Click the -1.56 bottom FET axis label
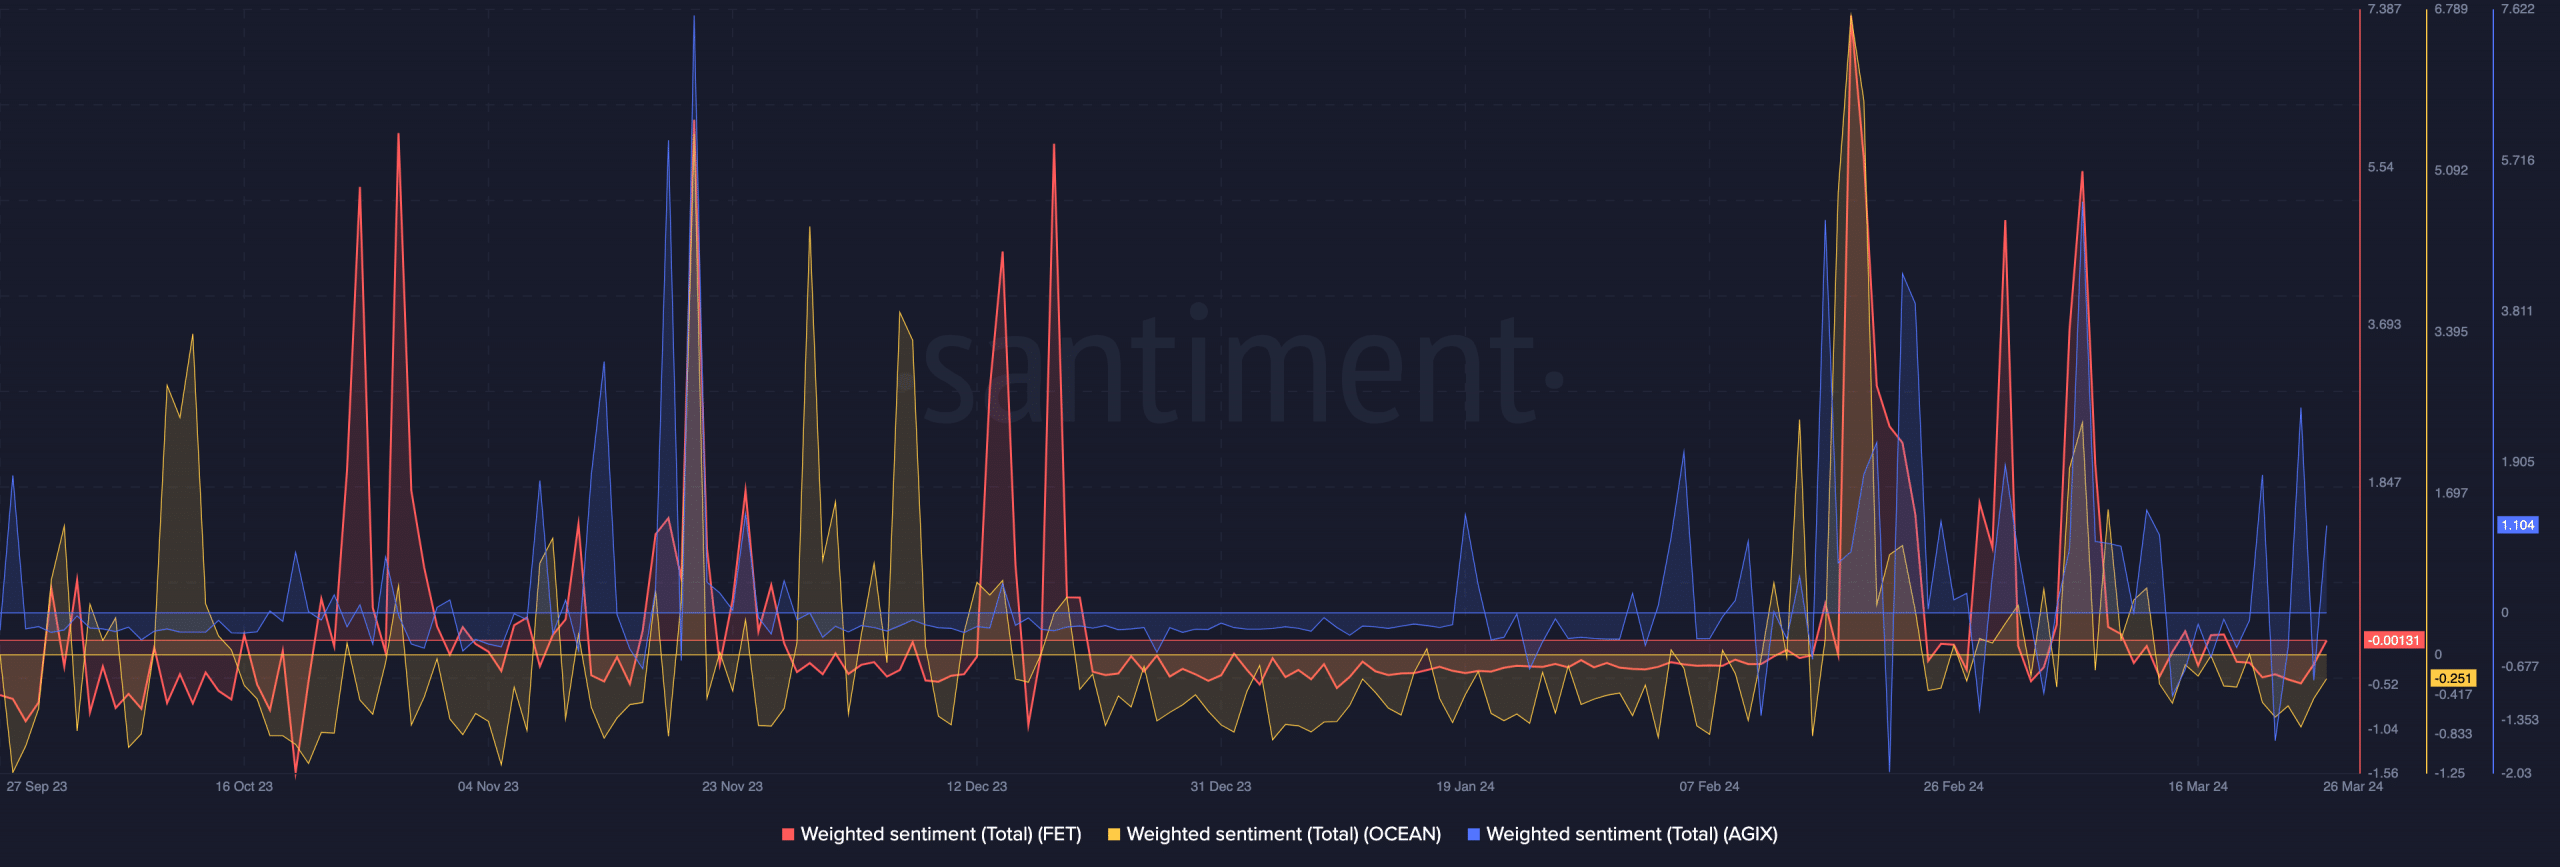 (x=2383, y=773)
